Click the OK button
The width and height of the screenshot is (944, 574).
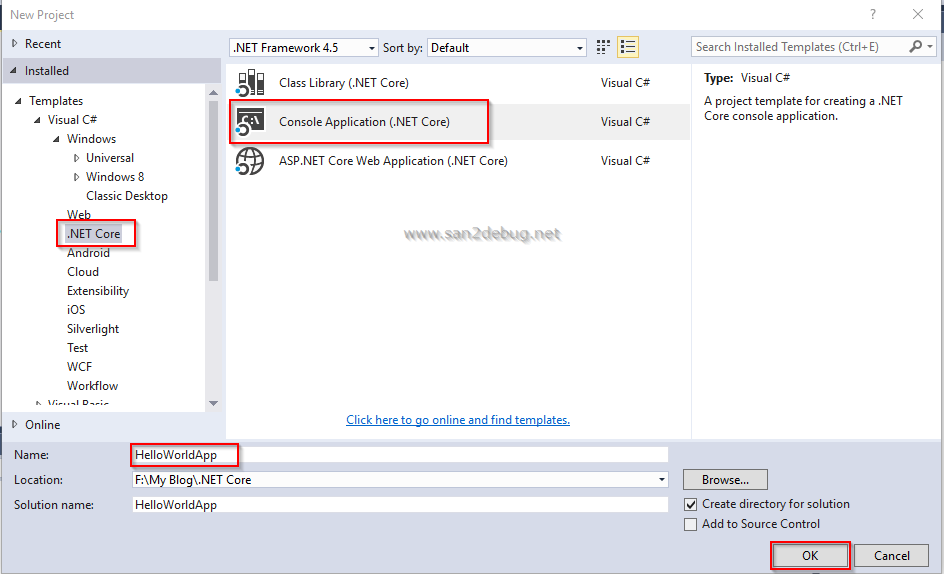coord(810,555)
